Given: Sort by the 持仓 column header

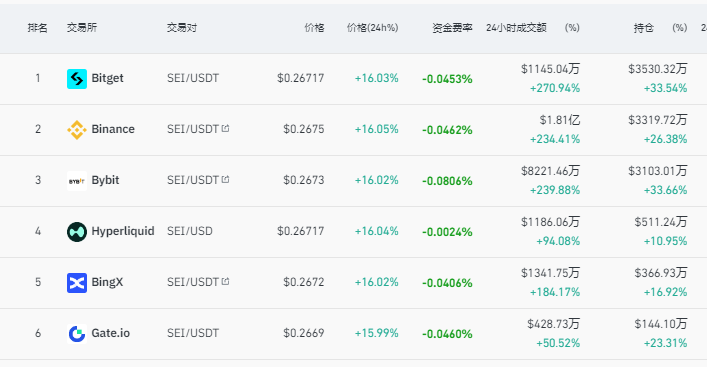Looking at the screenshot, I should click(643, 28).
